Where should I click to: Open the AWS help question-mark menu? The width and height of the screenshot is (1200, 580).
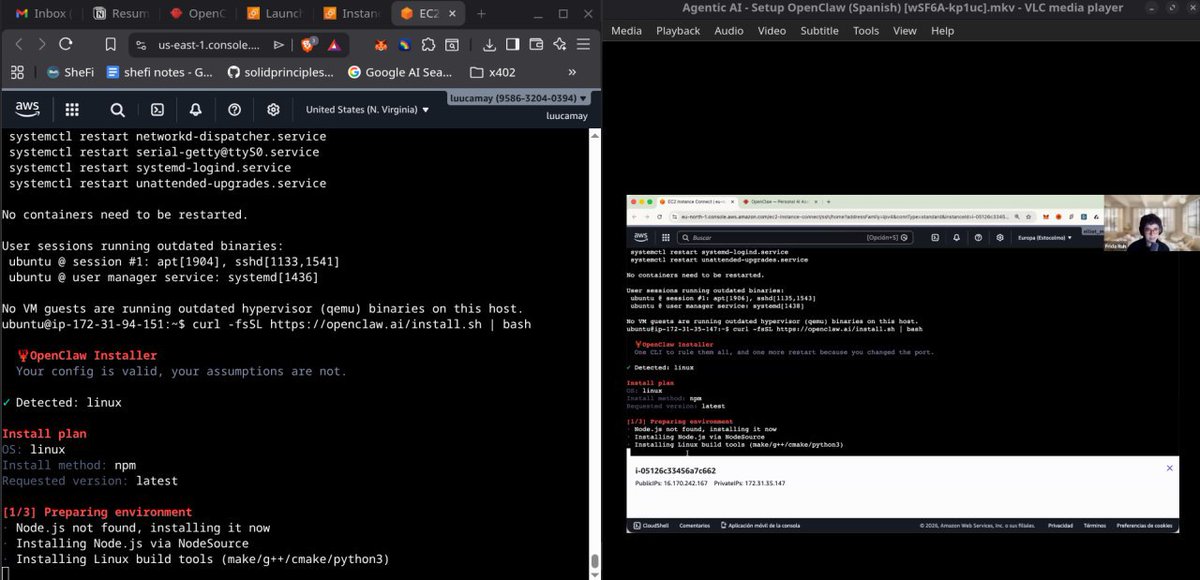click(234, 110)
